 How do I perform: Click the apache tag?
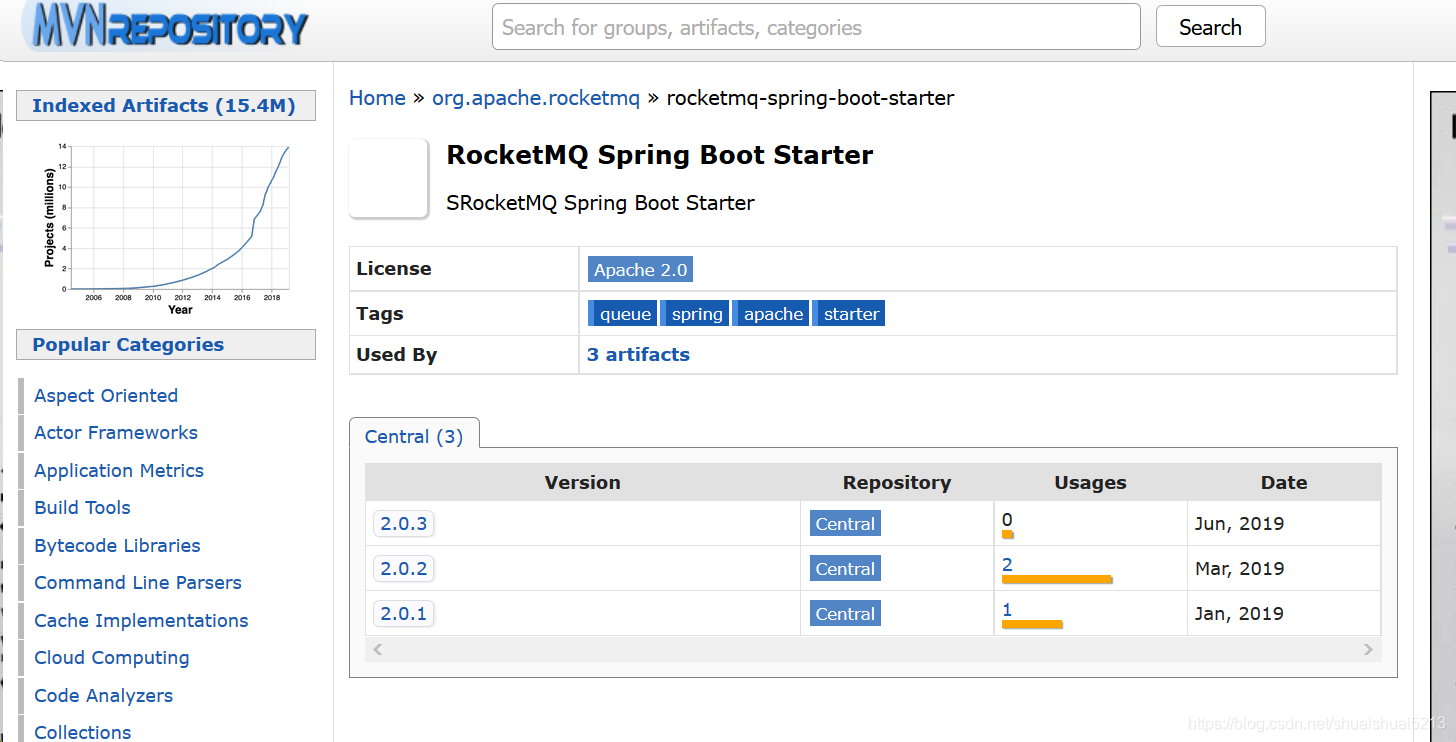coord(771,313)
